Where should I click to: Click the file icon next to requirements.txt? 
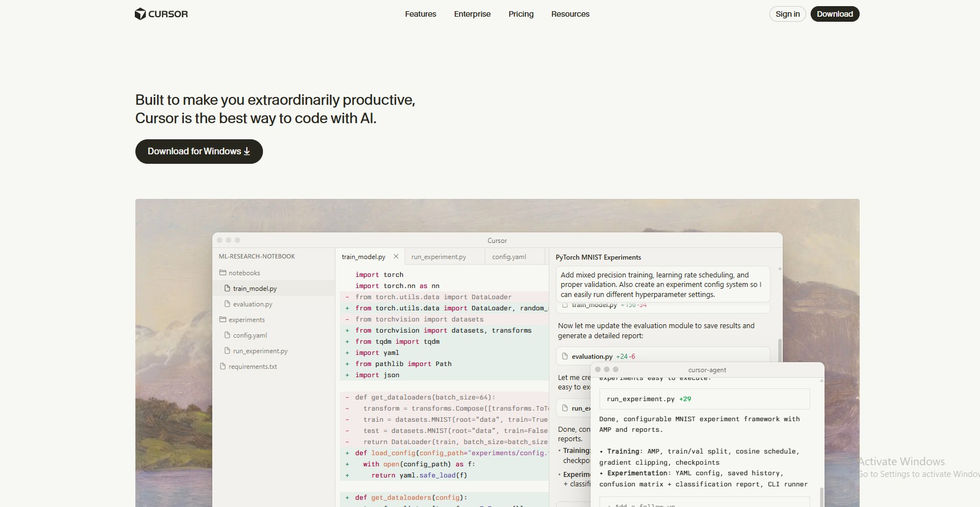(x=222, y=366)
